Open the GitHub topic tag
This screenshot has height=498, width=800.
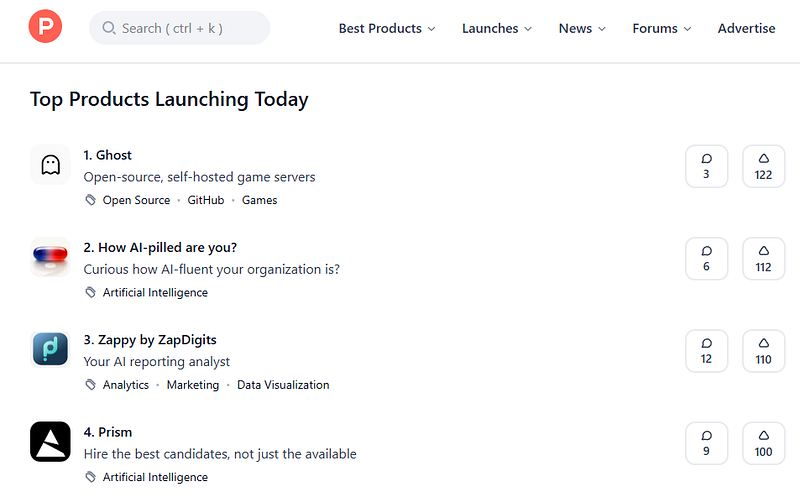click(206, 200)
